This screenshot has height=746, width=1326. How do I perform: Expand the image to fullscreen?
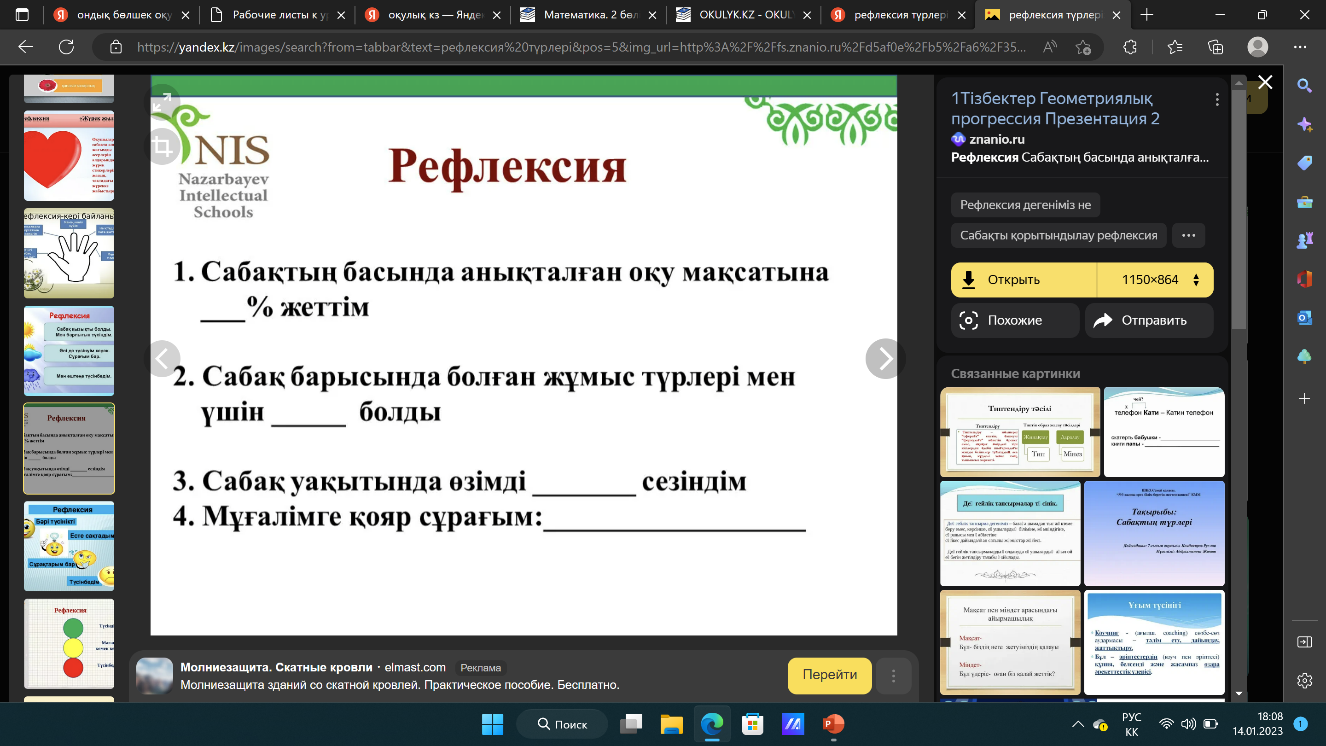pos(164,104)
